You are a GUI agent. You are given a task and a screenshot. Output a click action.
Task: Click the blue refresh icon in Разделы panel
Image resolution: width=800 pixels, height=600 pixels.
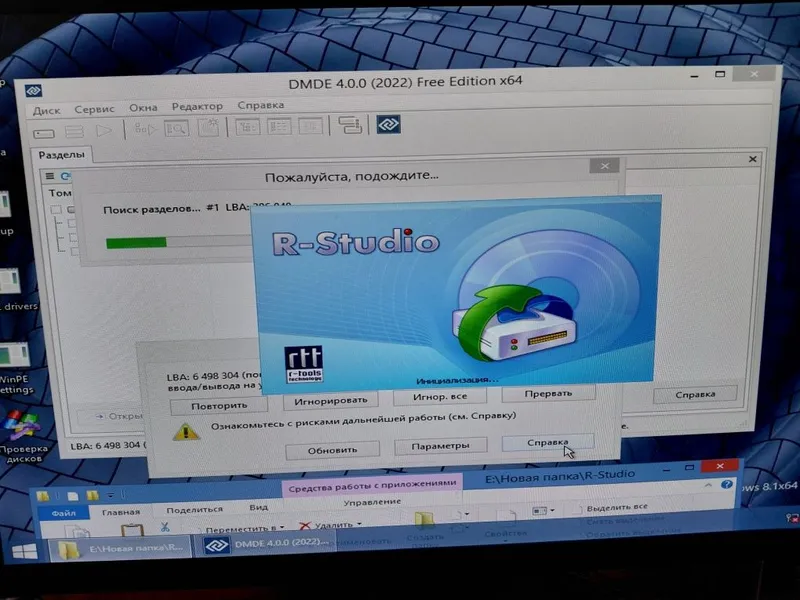[x=65, y=176]
